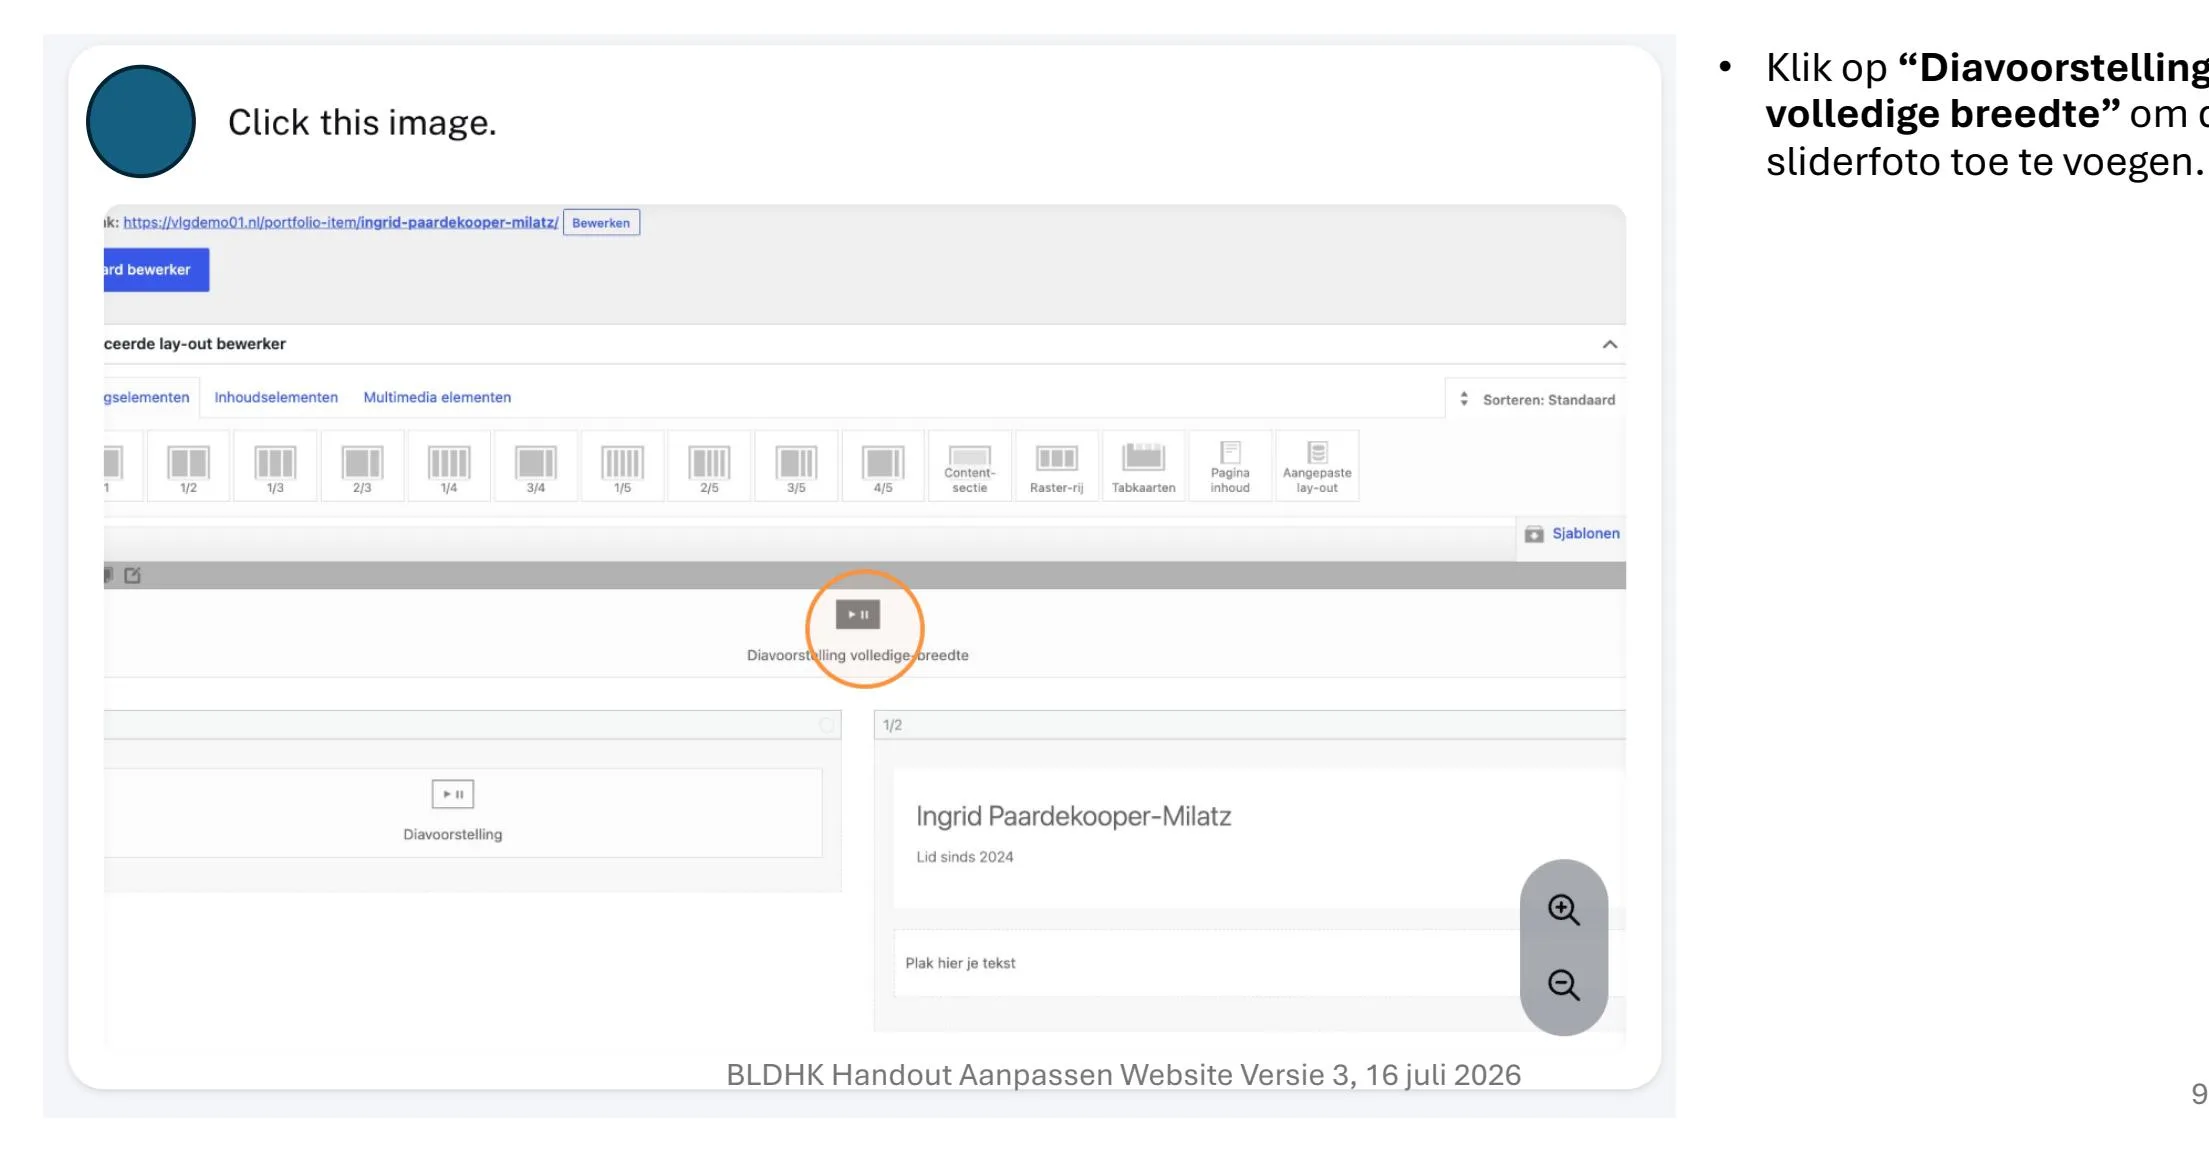Collapse the lay-out bewerker panel chevron

pyautogui.click(x=1609, y=344)
